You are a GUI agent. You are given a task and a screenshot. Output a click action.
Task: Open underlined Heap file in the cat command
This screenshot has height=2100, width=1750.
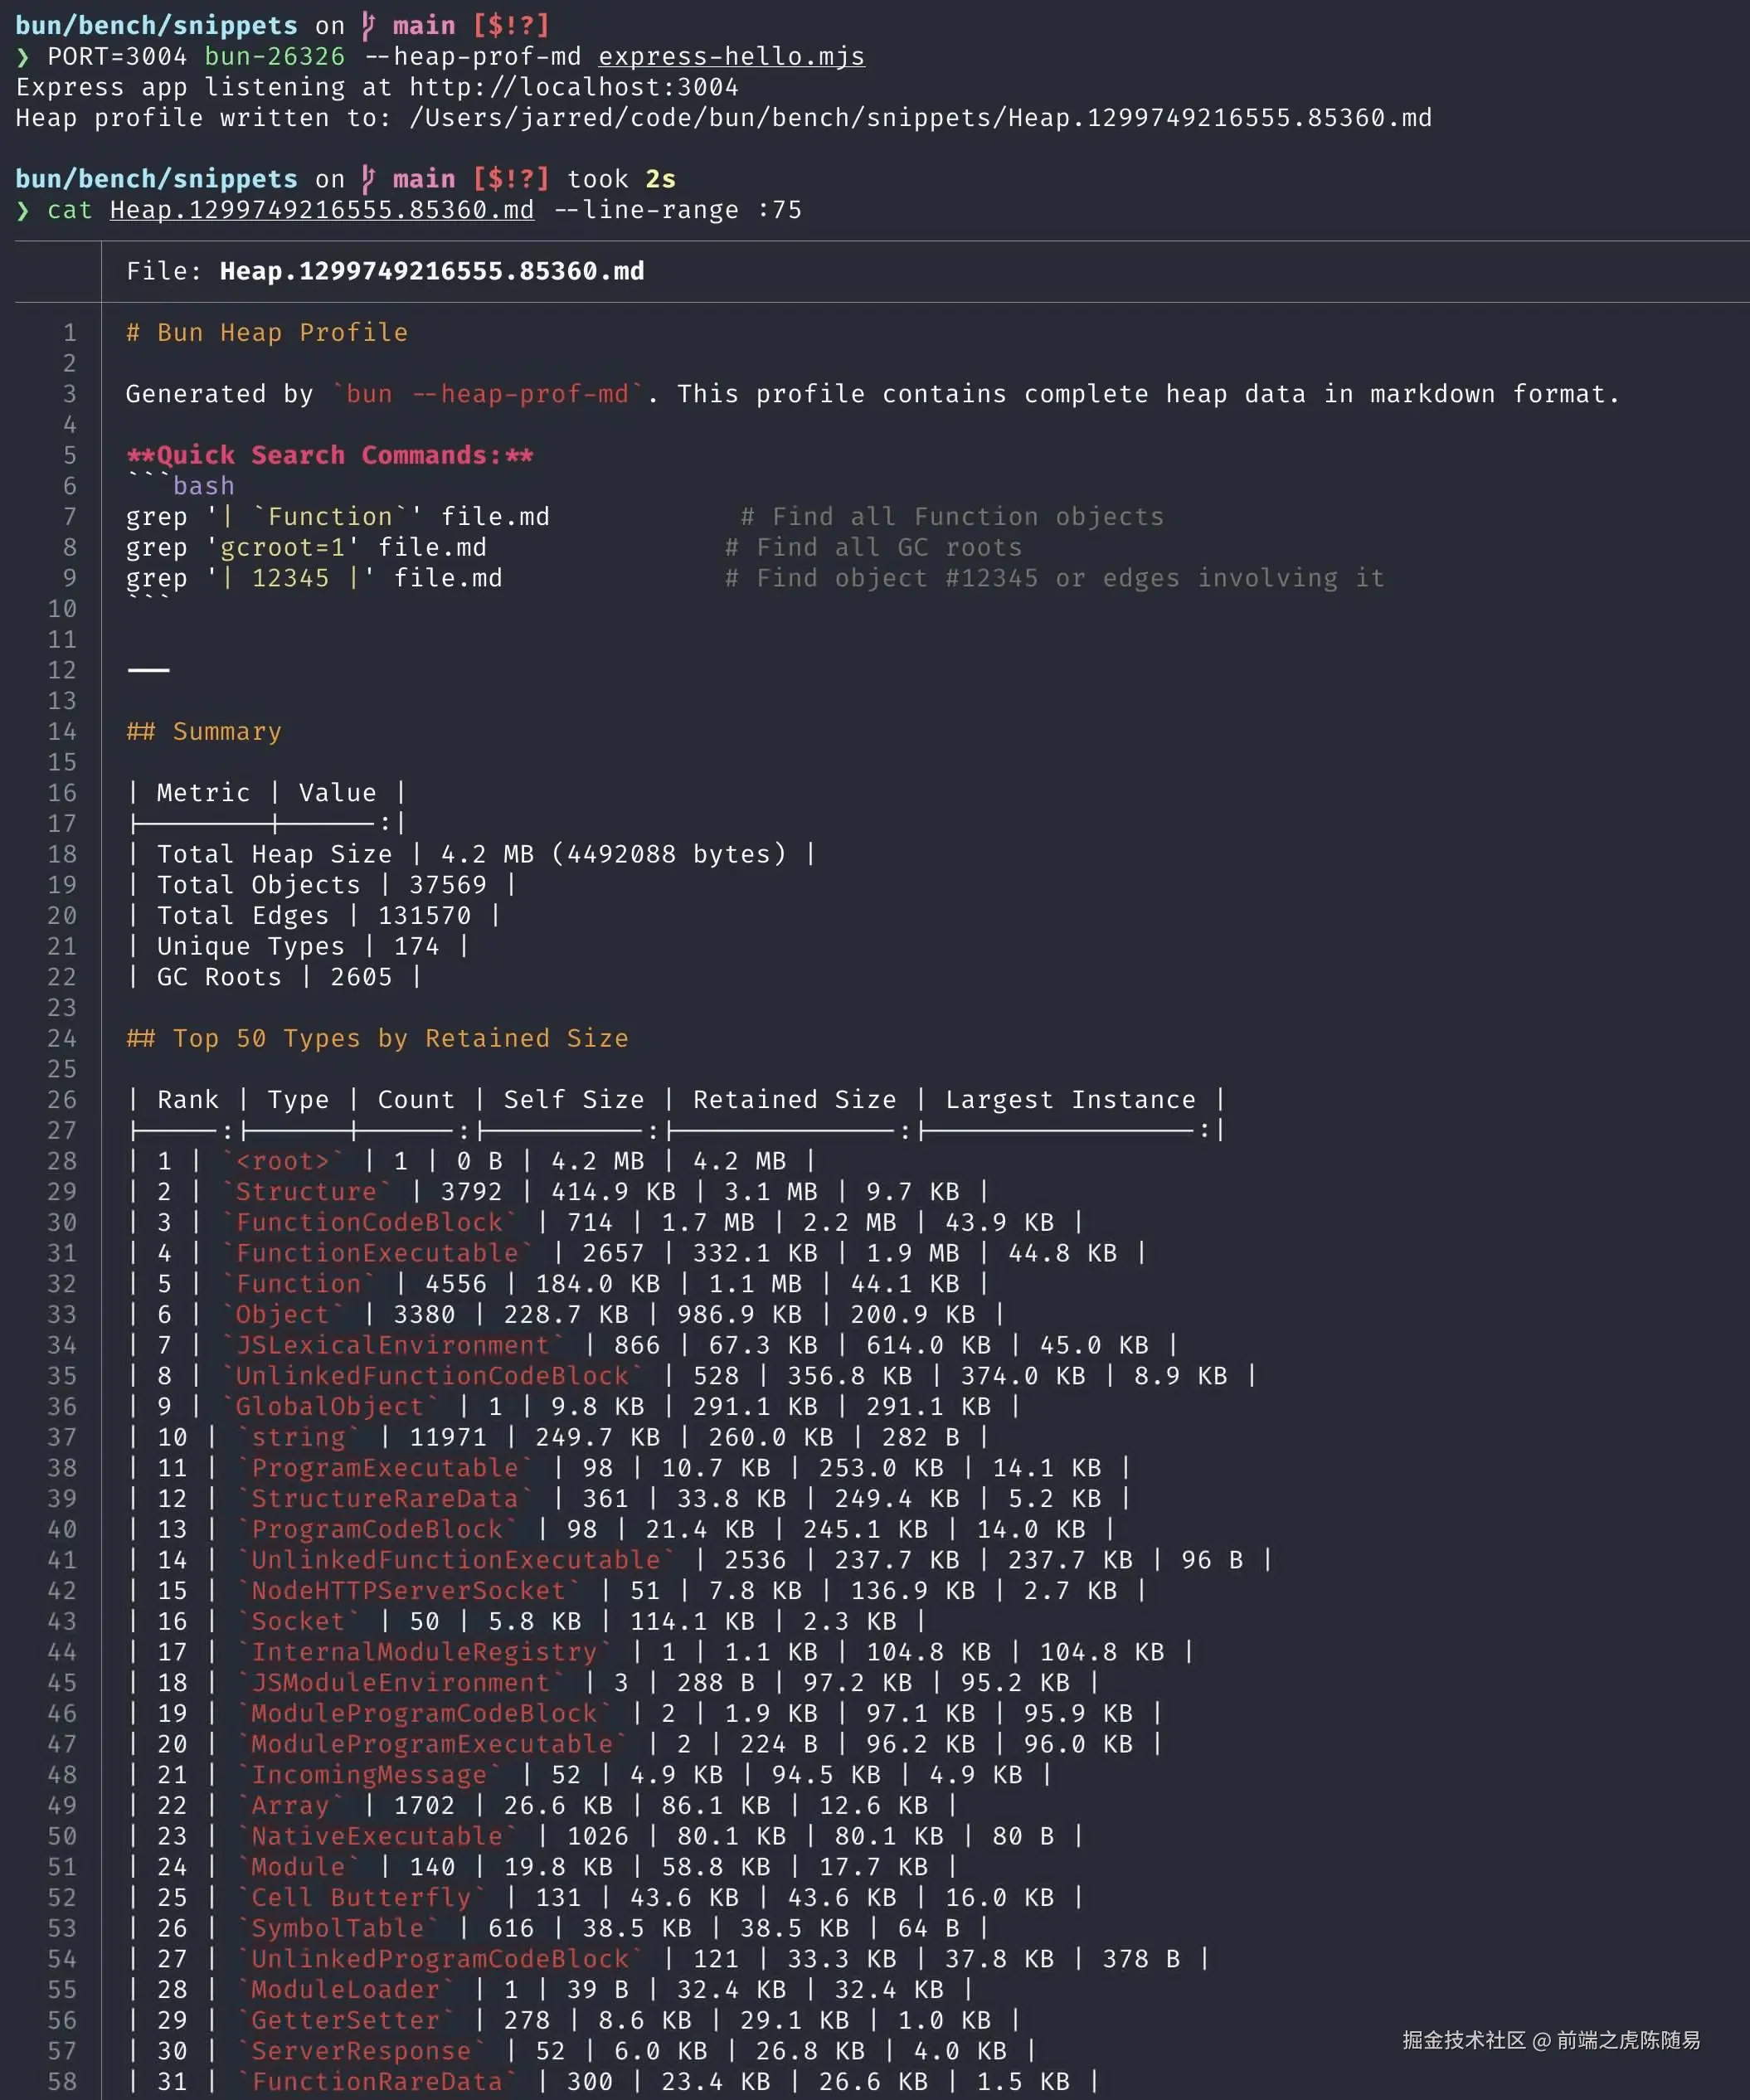(321, 210)
